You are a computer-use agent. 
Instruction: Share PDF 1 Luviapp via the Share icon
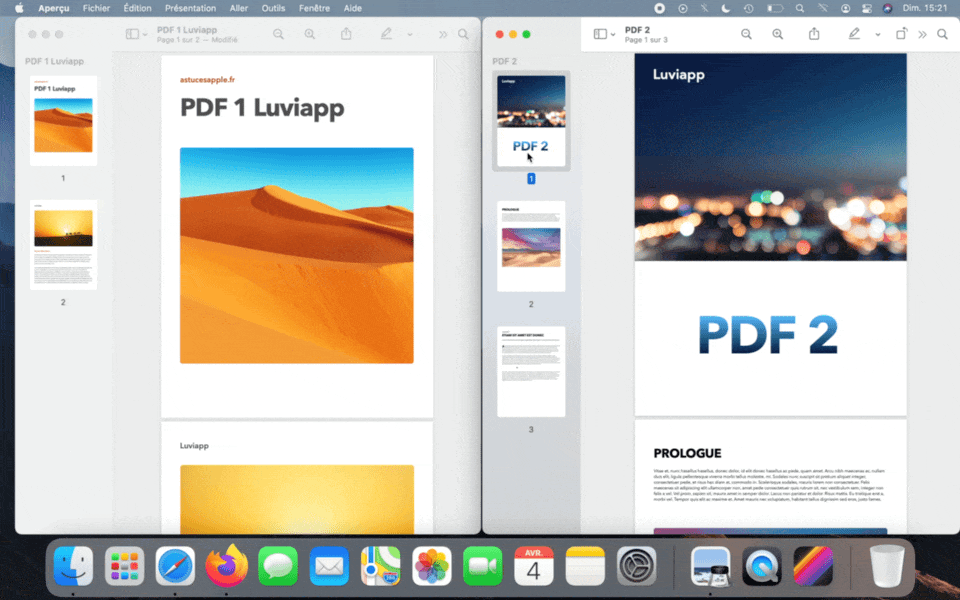345,33
